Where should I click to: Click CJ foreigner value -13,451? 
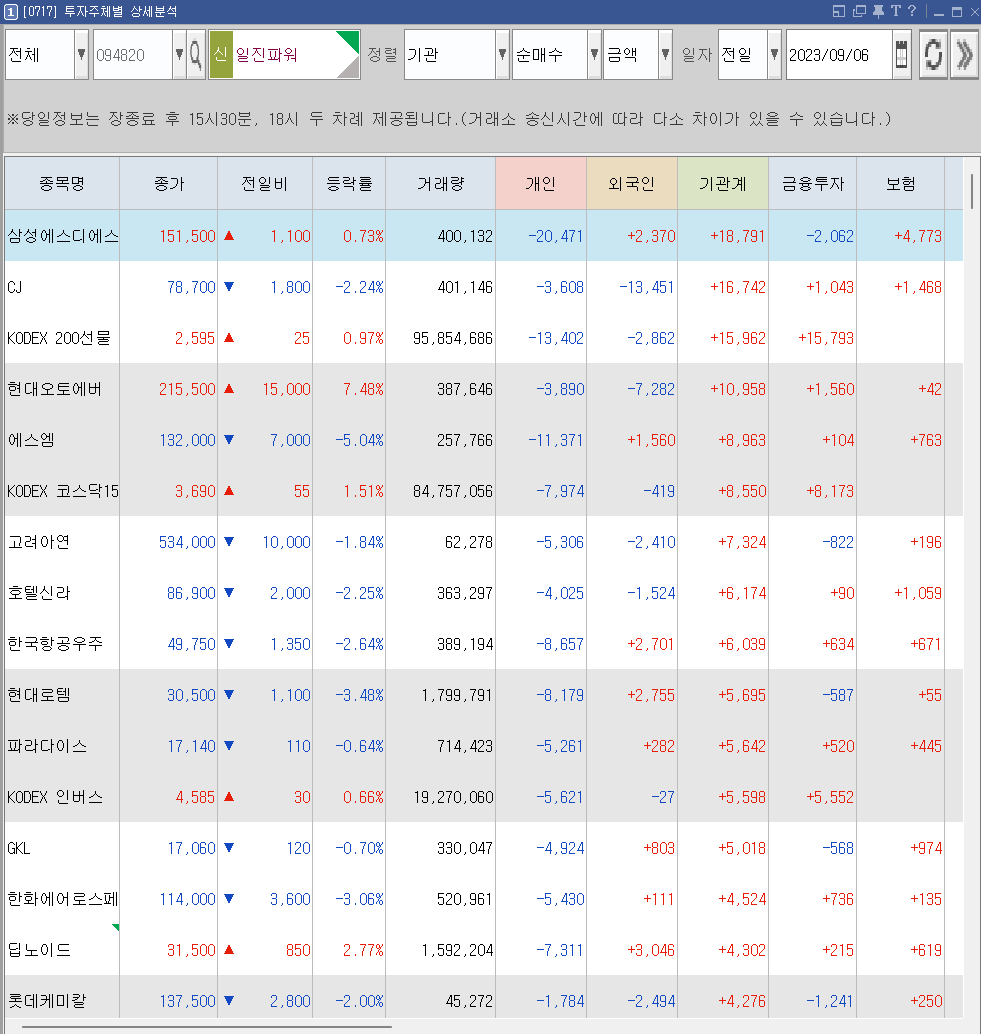647,287
